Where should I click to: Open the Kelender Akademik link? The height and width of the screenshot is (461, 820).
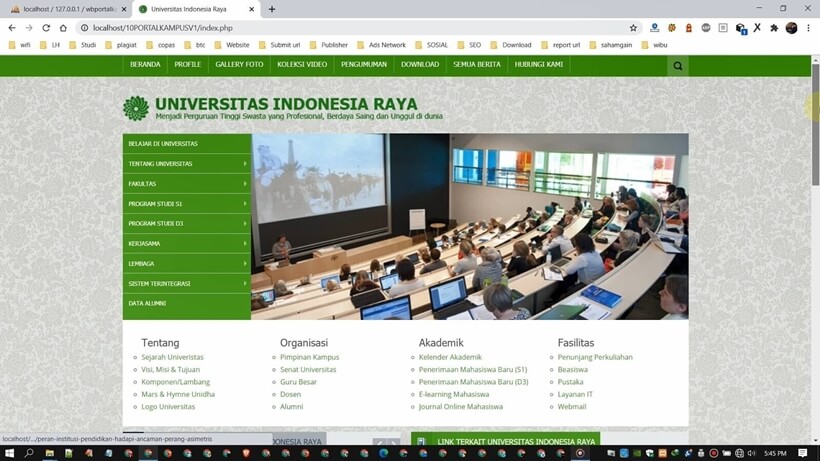click(450, 357)
